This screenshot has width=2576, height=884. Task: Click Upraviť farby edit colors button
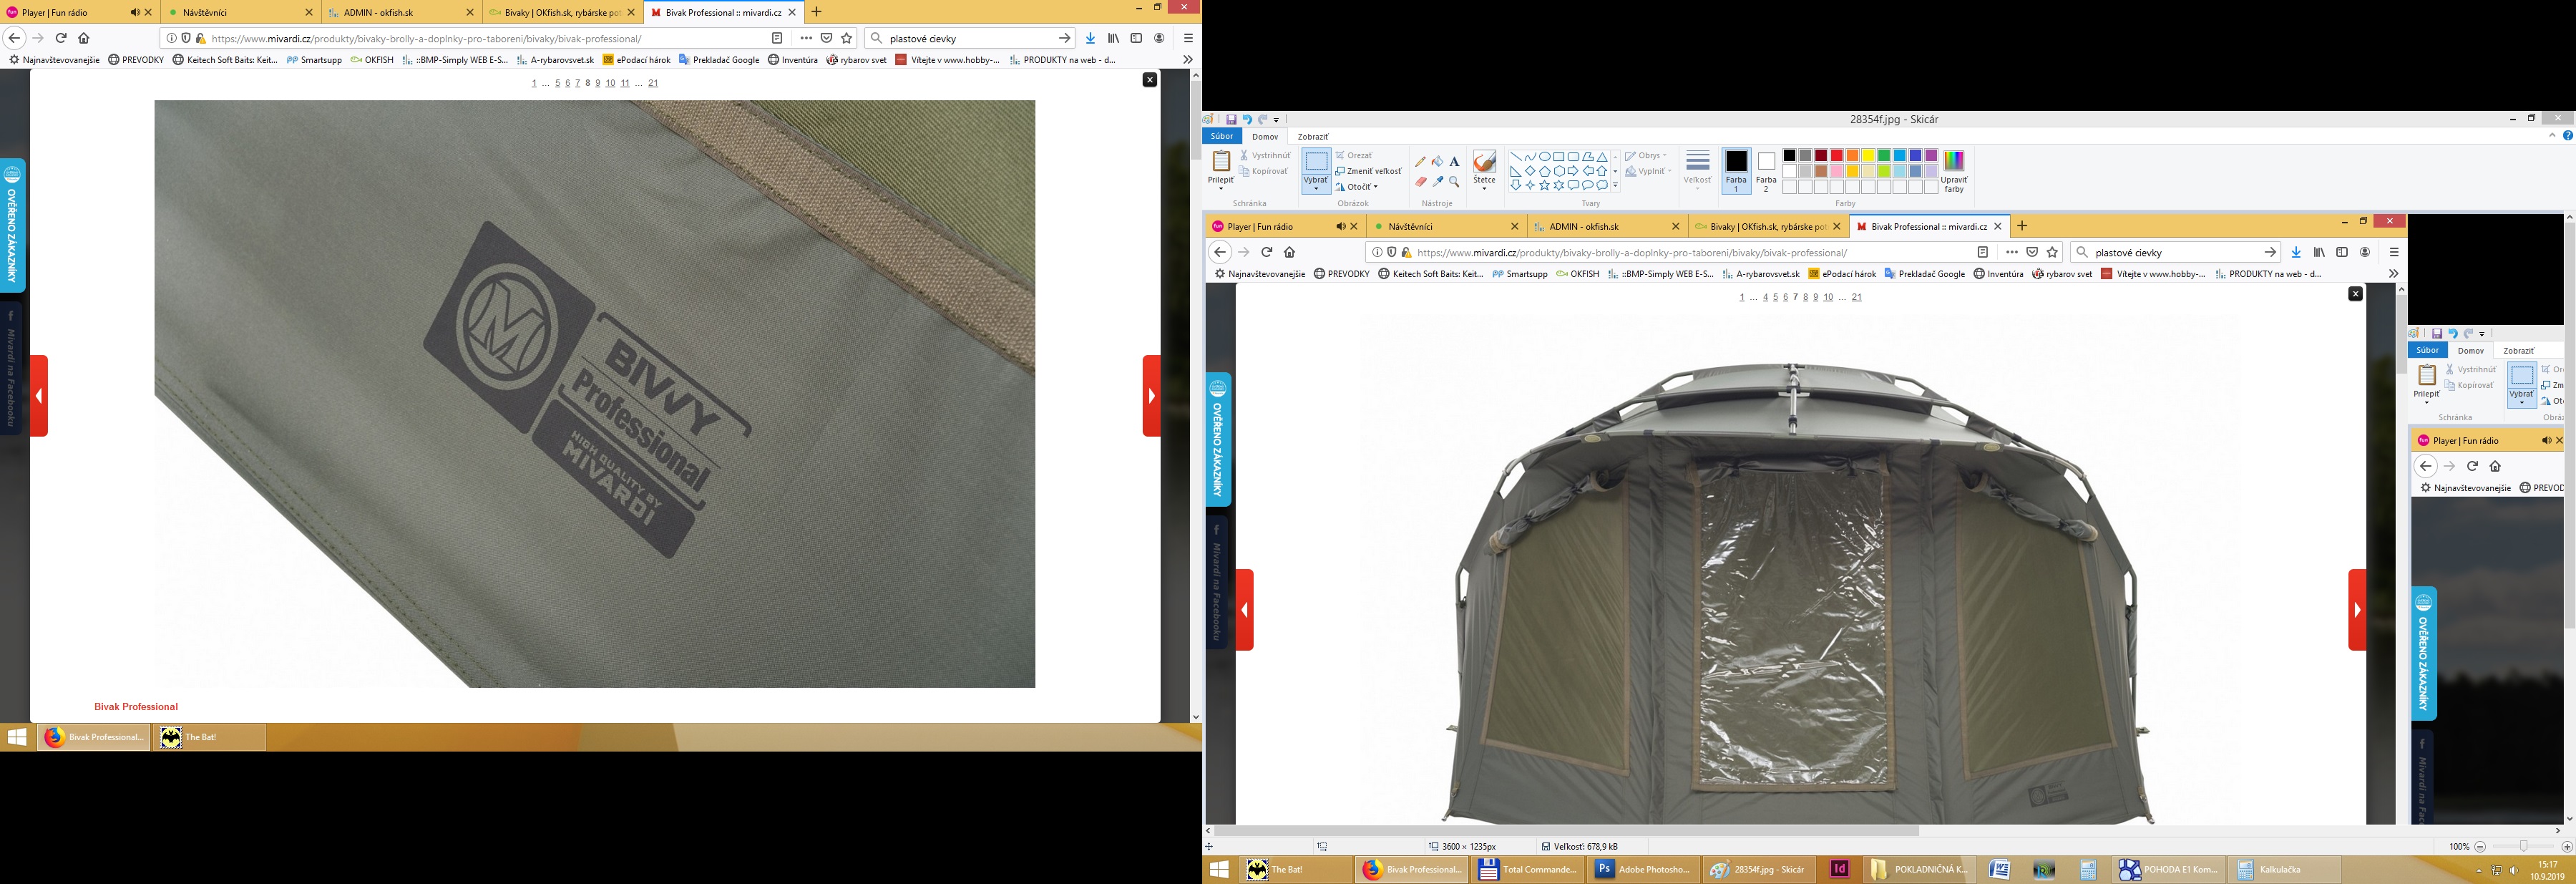pyautogui.click(x=1953, y=170)
